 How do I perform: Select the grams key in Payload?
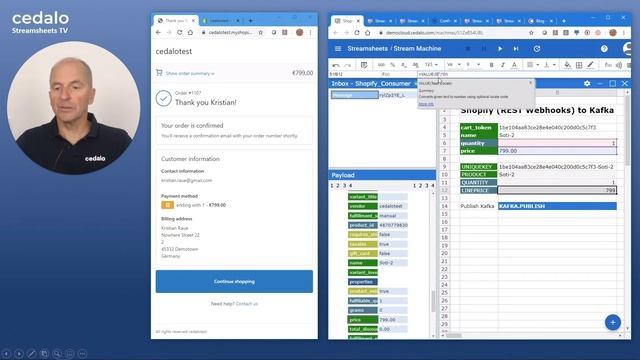[x=363, y=310]
